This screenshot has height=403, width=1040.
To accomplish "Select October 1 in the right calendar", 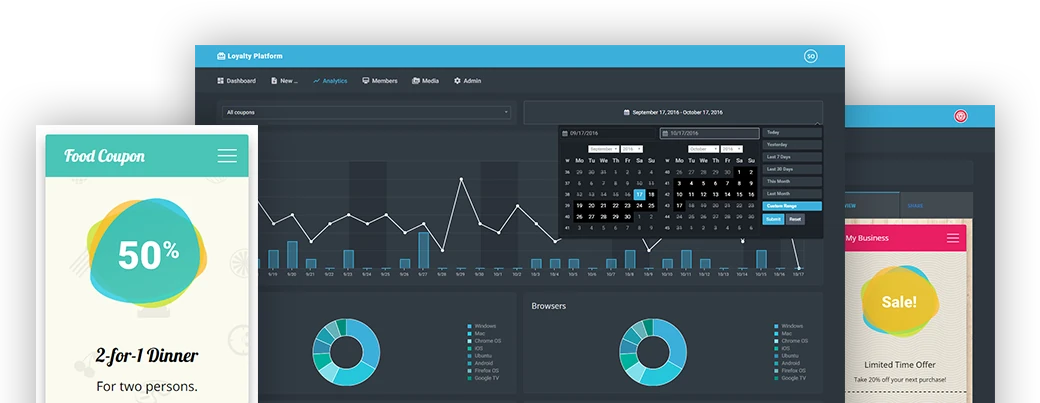I will pyautogui.click(x=739, y=172).
